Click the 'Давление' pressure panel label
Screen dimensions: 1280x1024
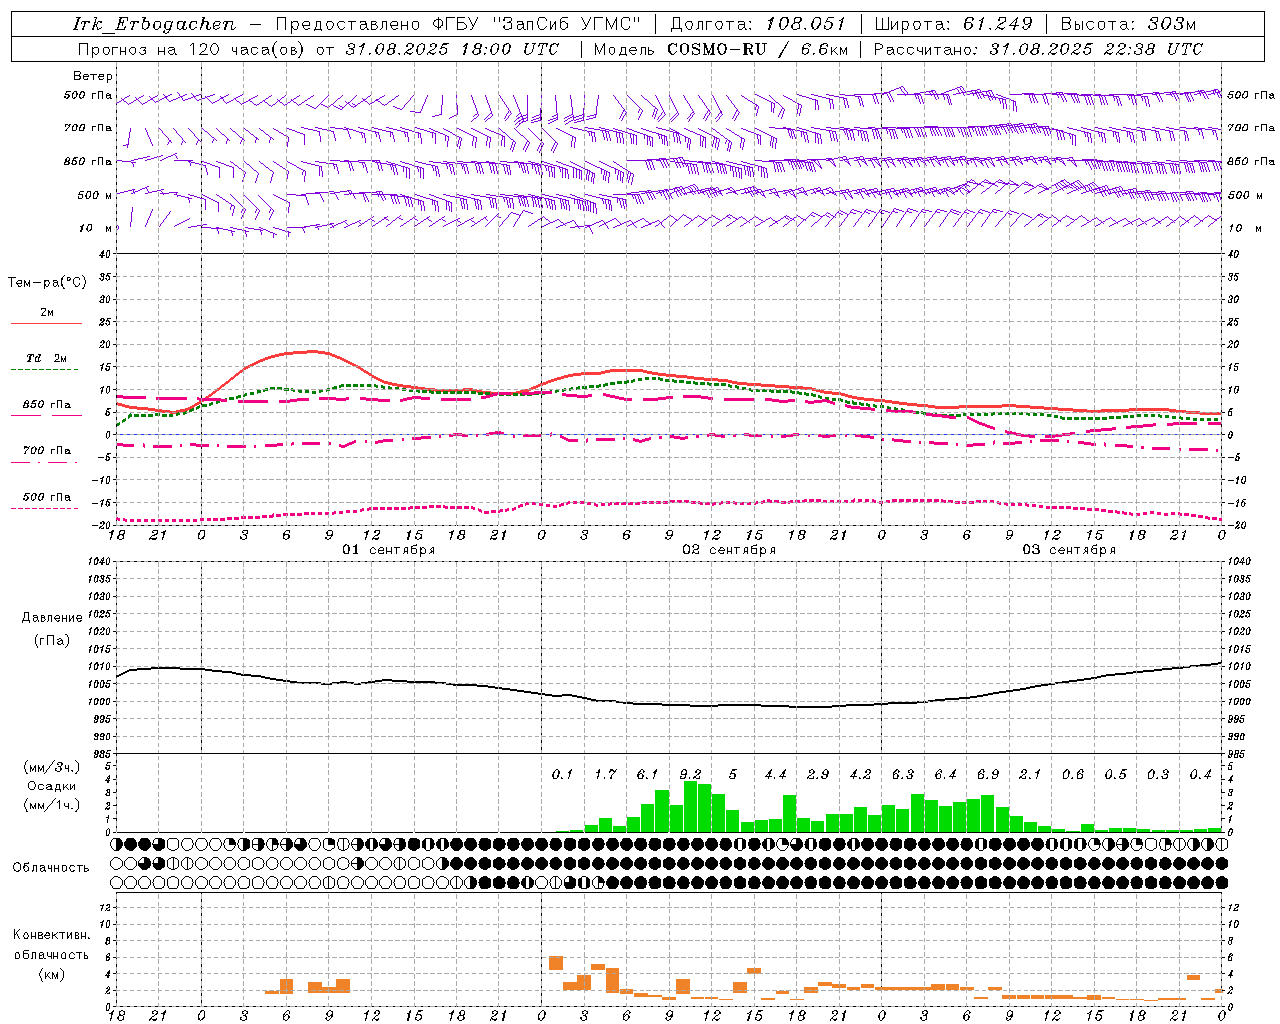click(52, 618)
